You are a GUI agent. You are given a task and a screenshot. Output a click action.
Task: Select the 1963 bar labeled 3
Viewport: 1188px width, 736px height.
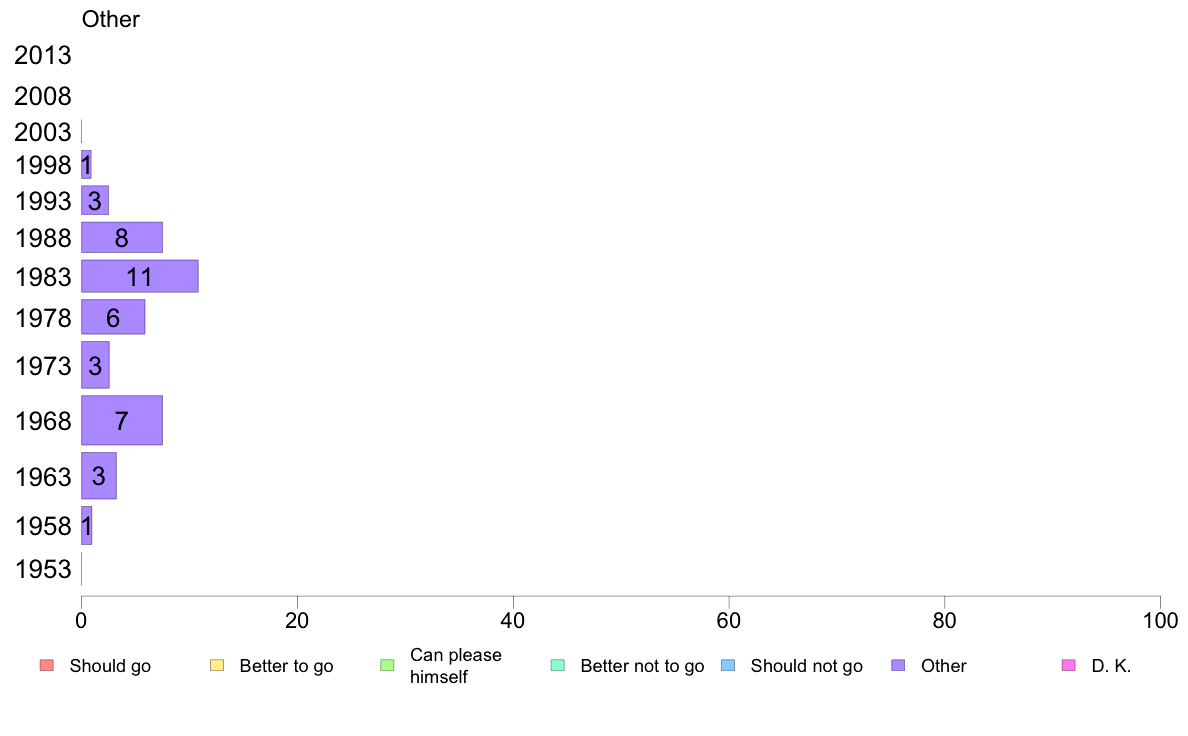click(x=99, y=475)
